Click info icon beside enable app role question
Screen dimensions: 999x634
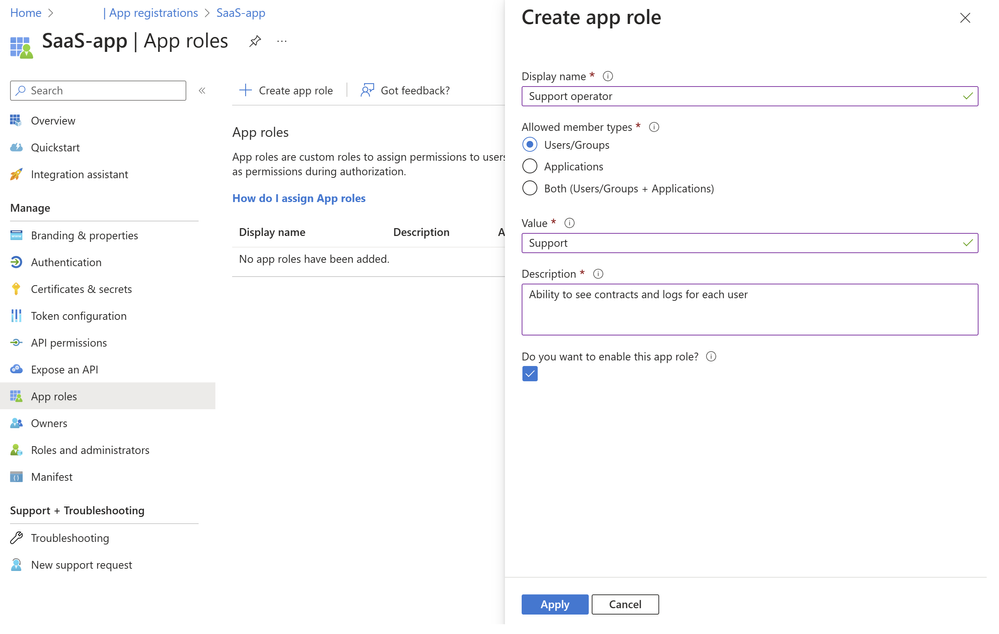[x=711, y=356]
